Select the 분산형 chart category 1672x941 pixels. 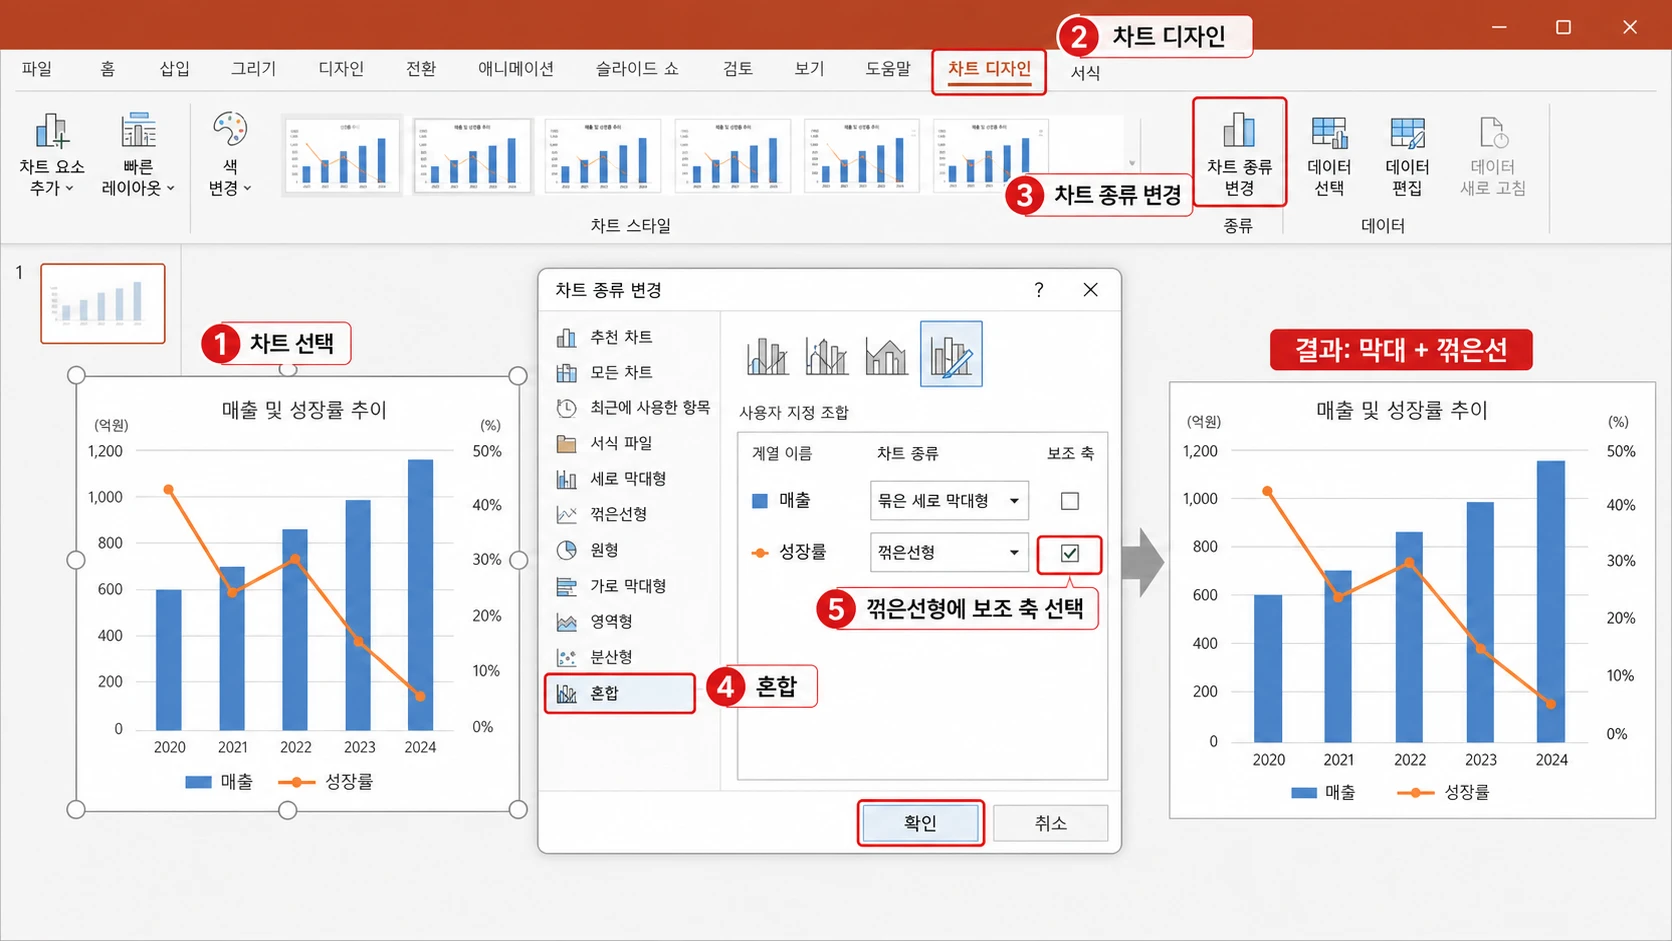[x=595, y=657]
